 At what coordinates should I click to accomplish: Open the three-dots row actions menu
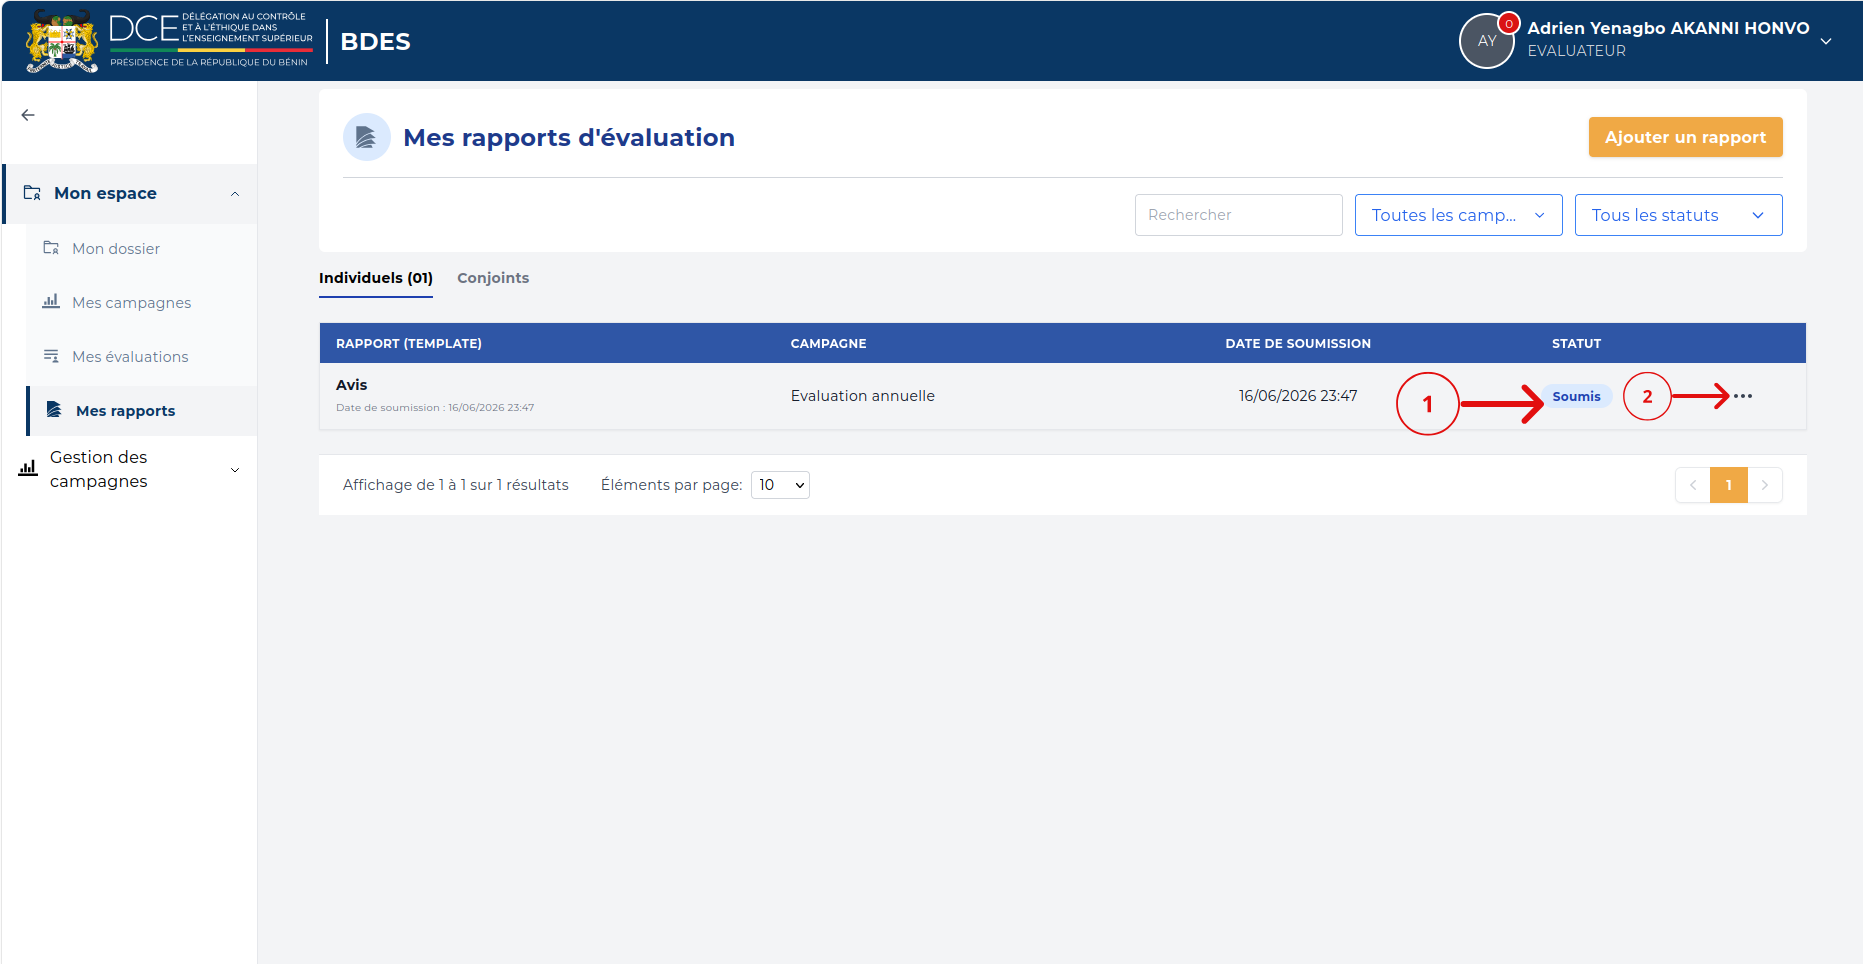(1743, 396)
